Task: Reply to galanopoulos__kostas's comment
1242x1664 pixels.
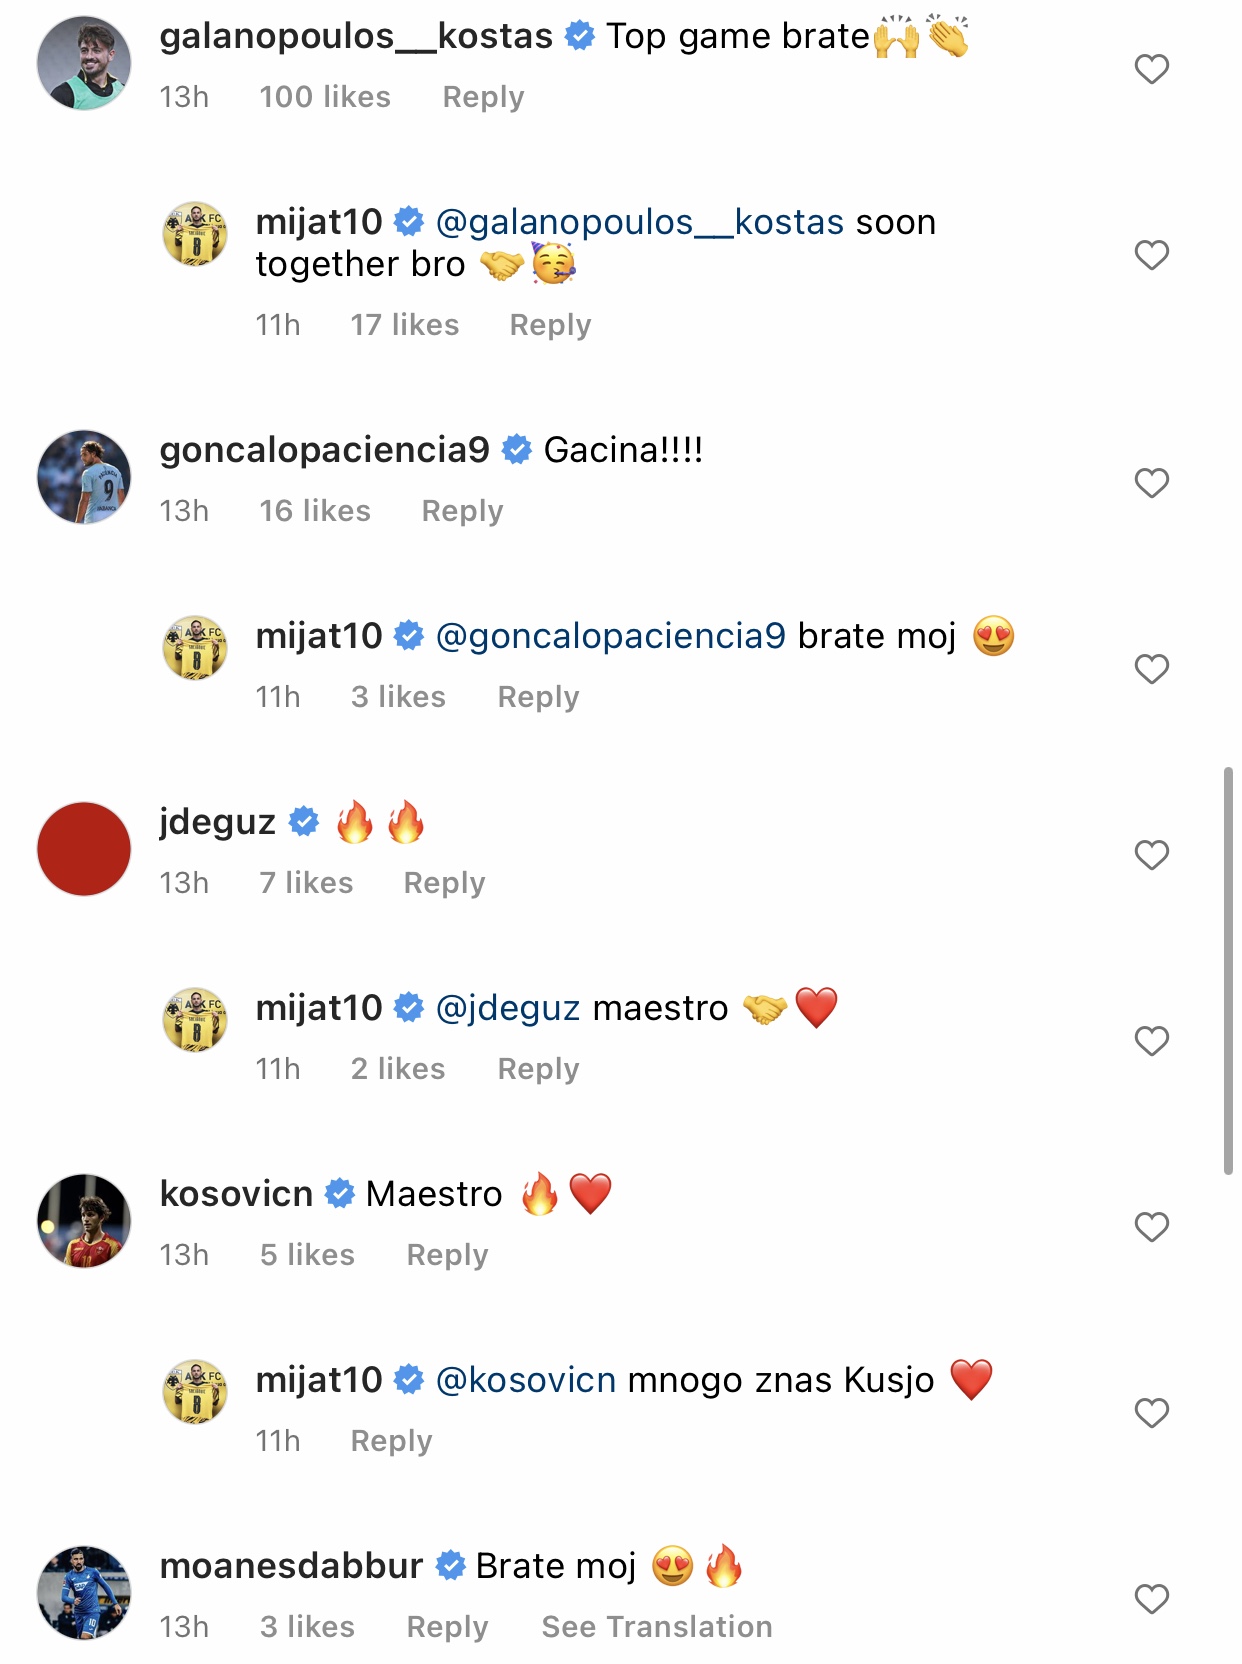Action: [483, 97]
